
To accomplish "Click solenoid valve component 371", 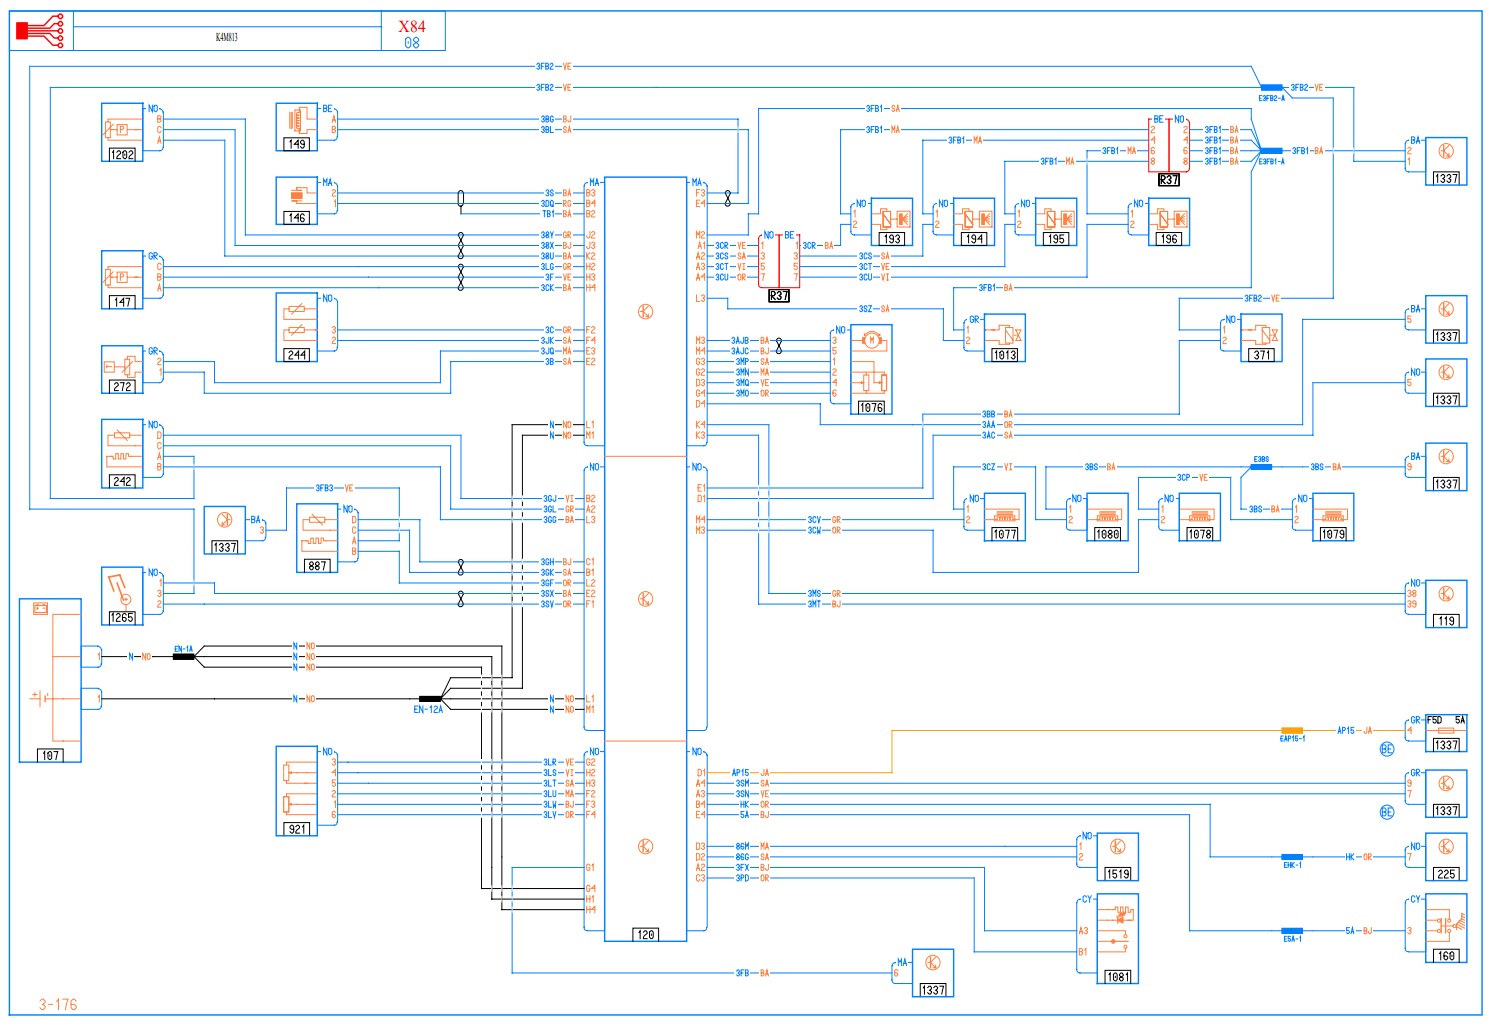I will (x=1262, y=338).
